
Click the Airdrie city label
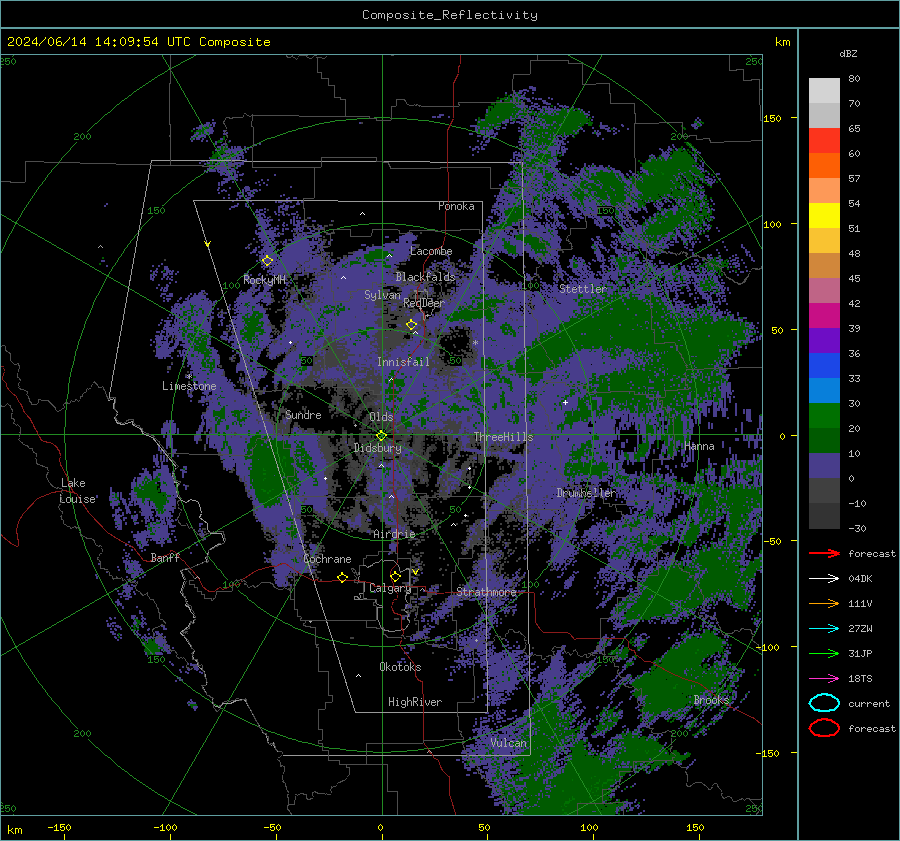pyautogui.click(x=394, y=534)
